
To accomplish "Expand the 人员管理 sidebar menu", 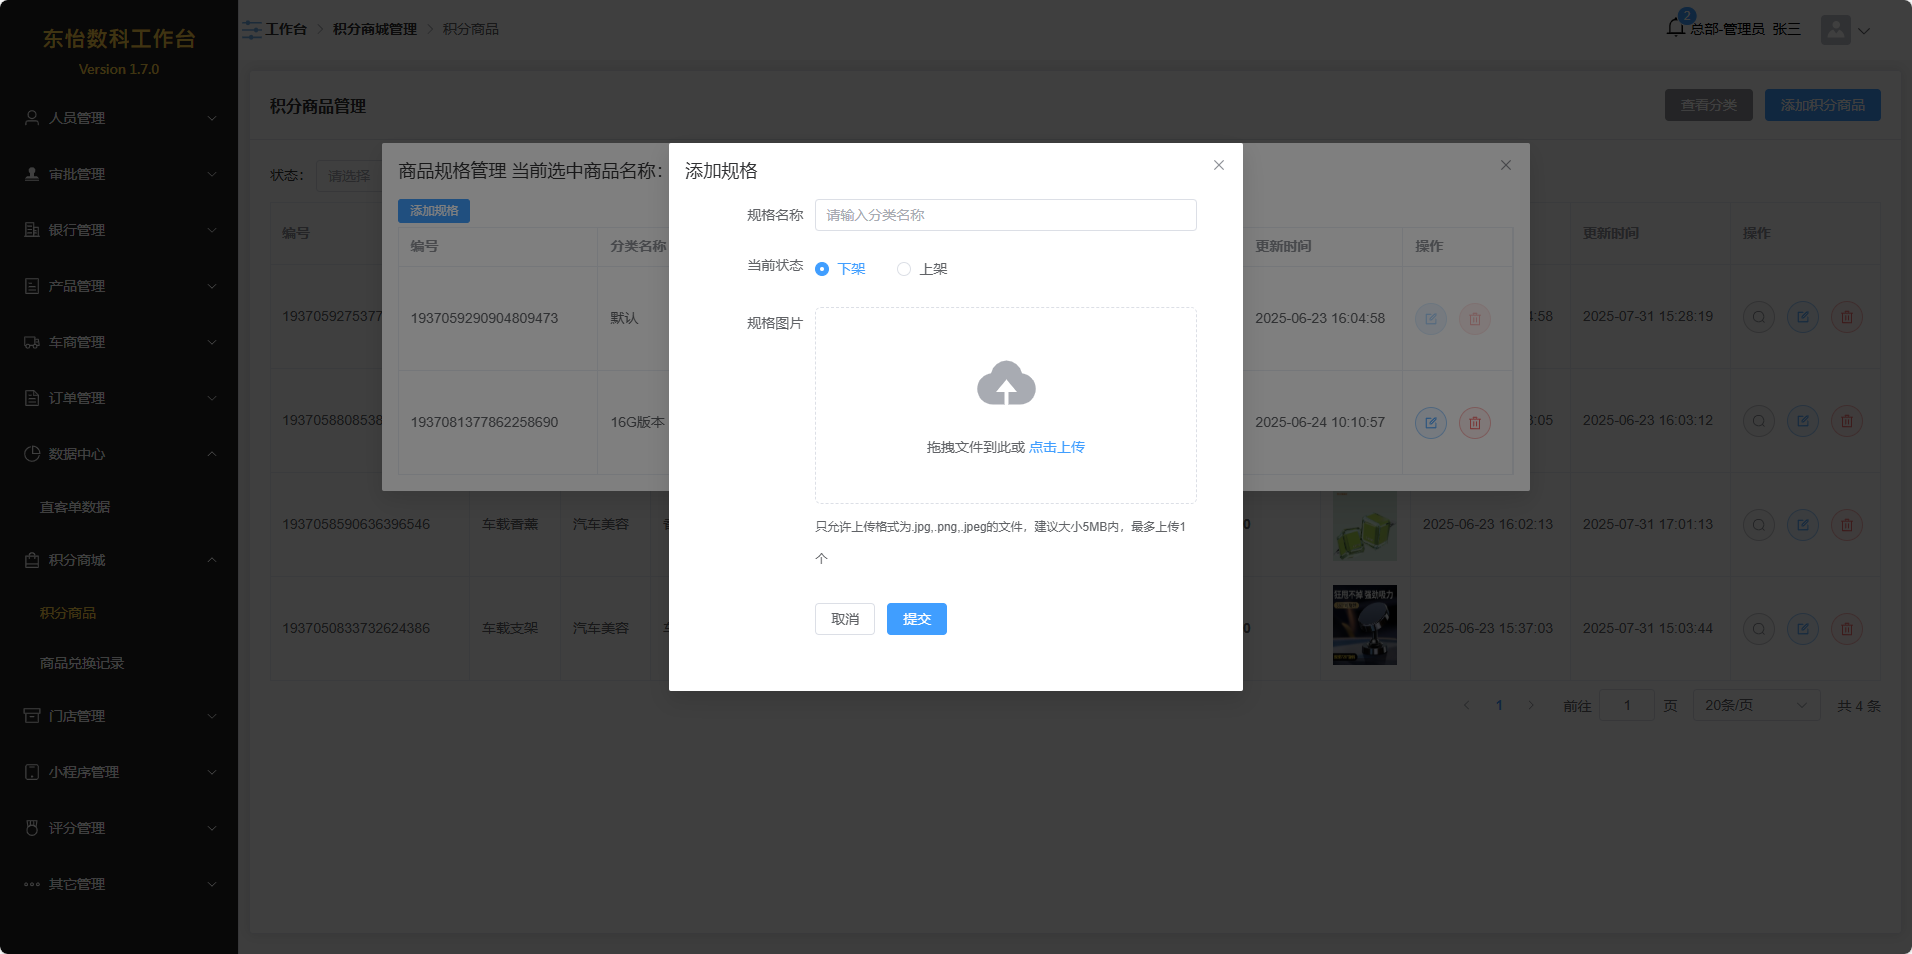I will [119, 118].
